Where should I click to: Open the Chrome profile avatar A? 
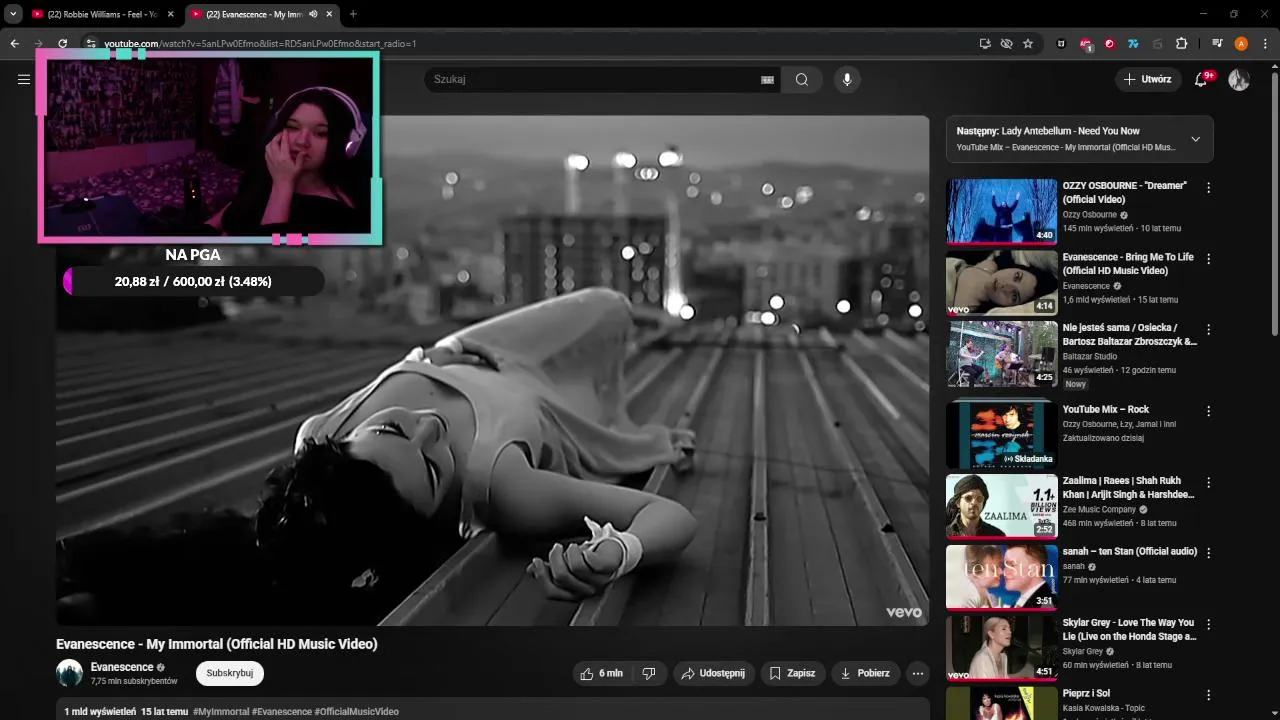1241,44
